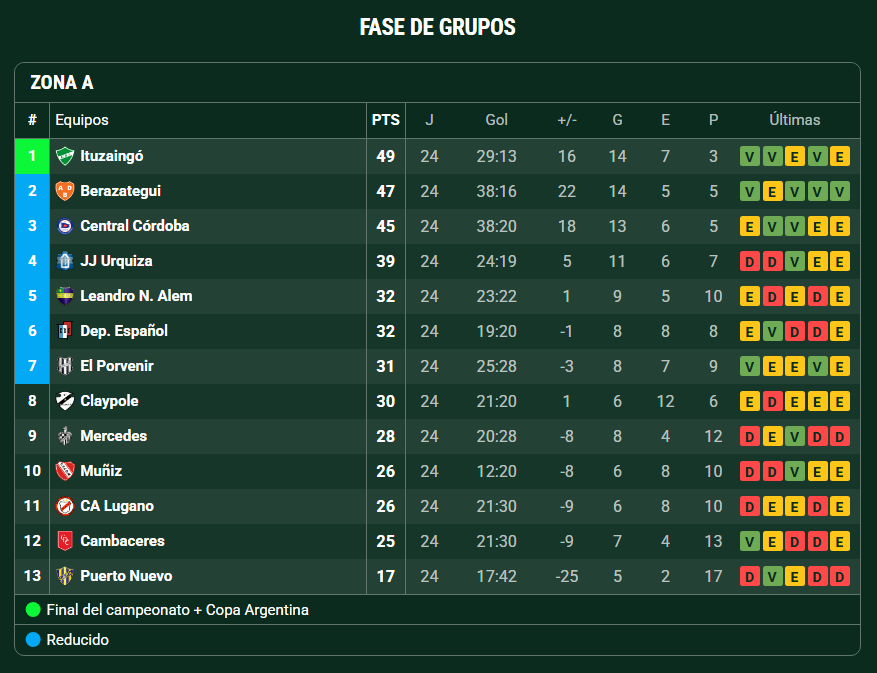
Task: Click the Berazategui orange crest icon
Action: [x=65, y=191]
